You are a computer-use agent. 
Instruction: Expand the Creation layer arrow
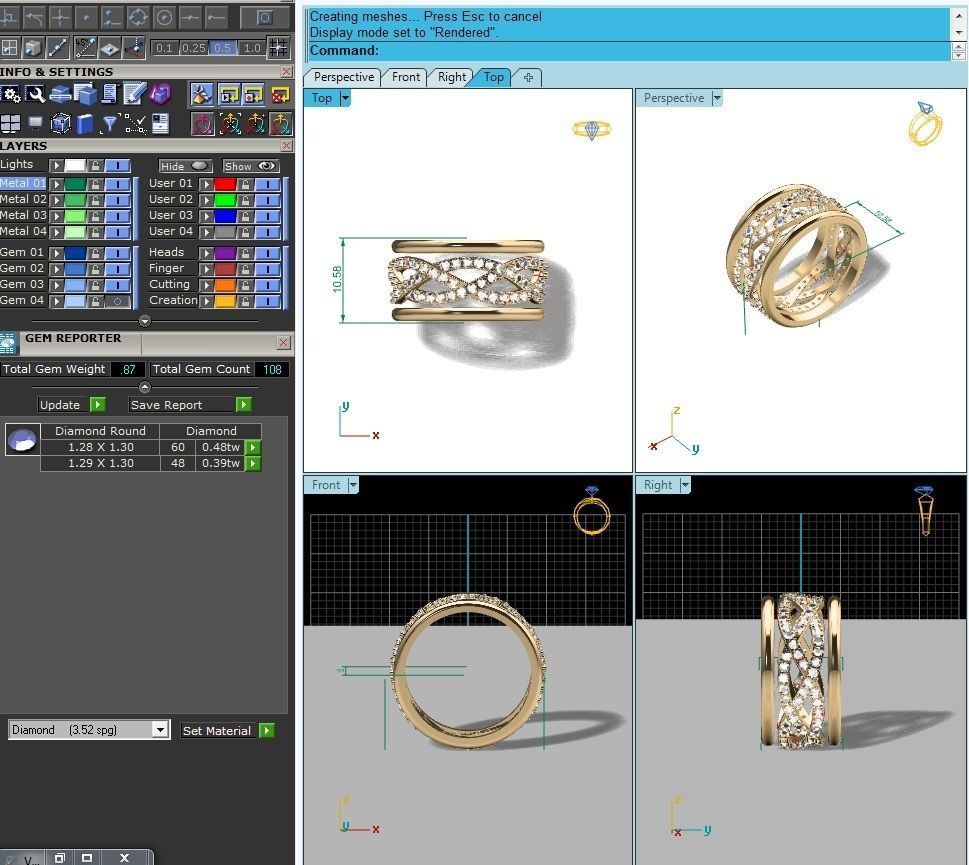[x=206, y=302]
